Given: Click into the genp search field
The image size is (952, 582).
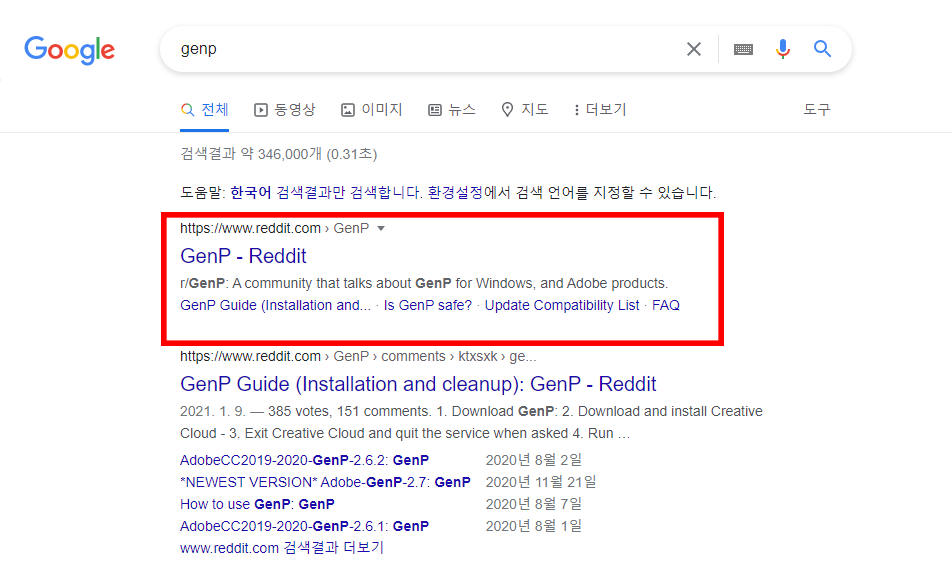Looking at the screenshot, I should click(x=425, y=49).
